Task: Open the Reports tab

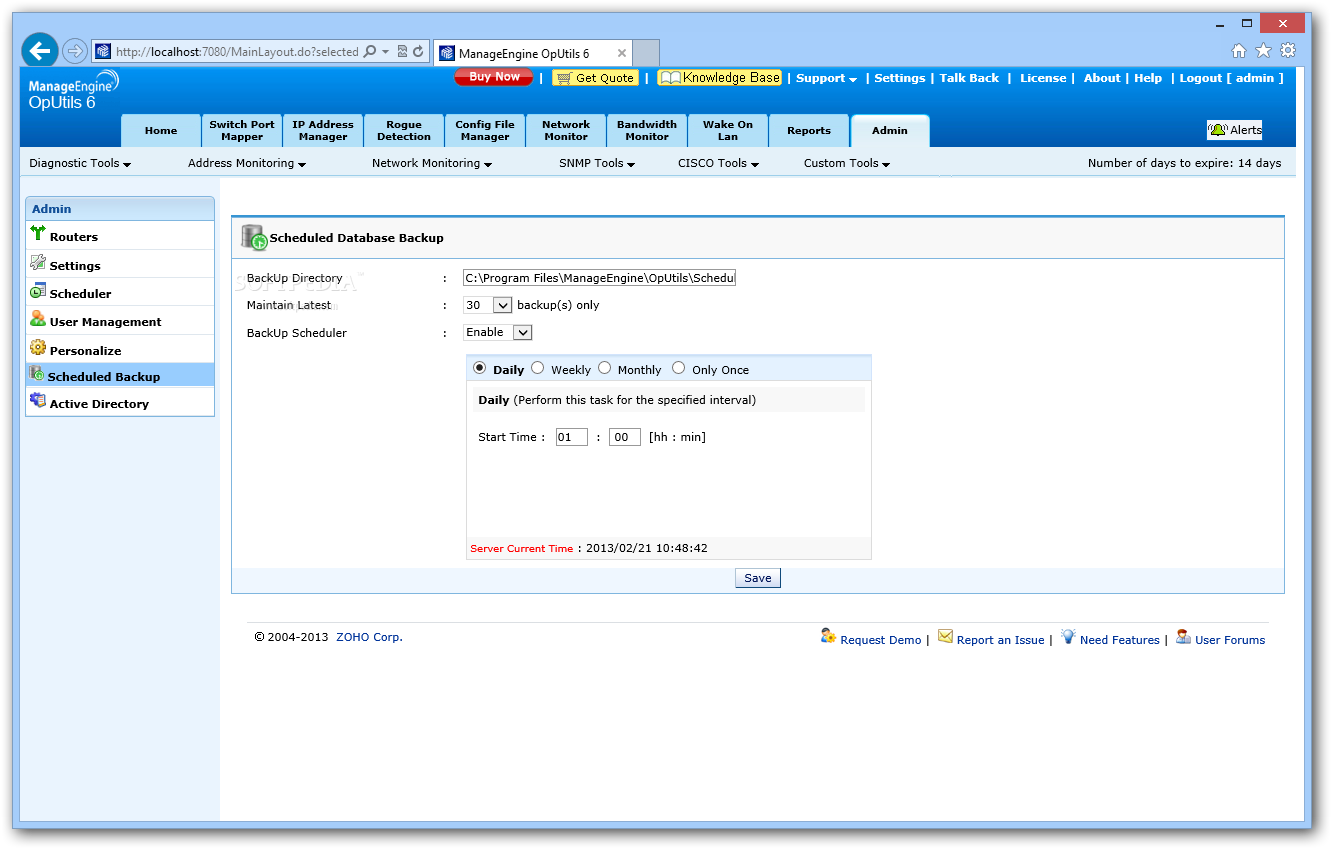Action: [809, 131]
